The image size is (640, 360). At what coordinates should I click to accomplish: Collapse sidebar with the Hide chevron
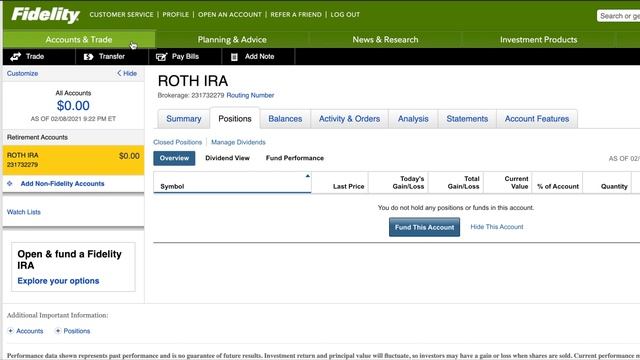point(127,73)
